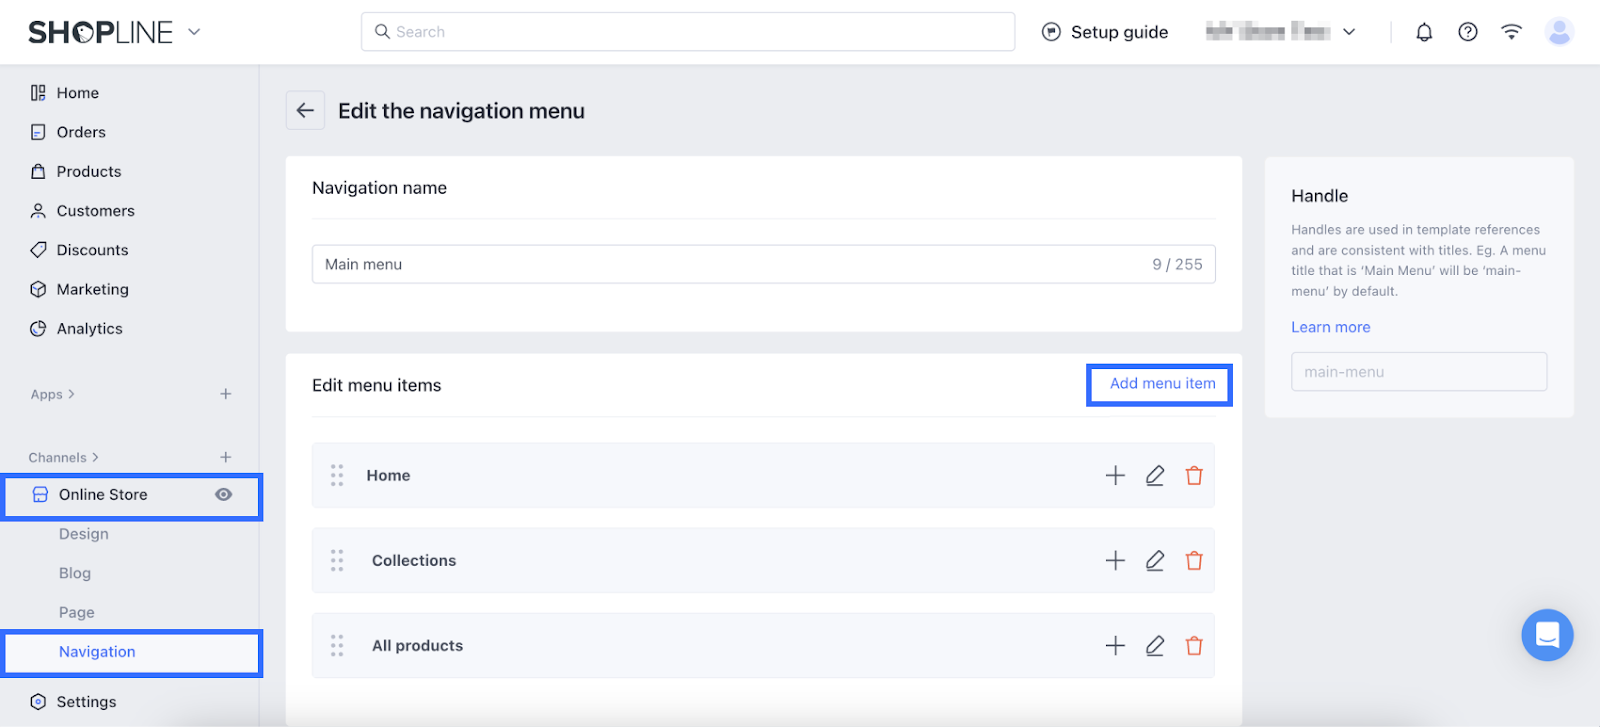This screenshot has height=727, width=1600.
Task: Click the Collections menu item label
Action: [x=414, y=560]
